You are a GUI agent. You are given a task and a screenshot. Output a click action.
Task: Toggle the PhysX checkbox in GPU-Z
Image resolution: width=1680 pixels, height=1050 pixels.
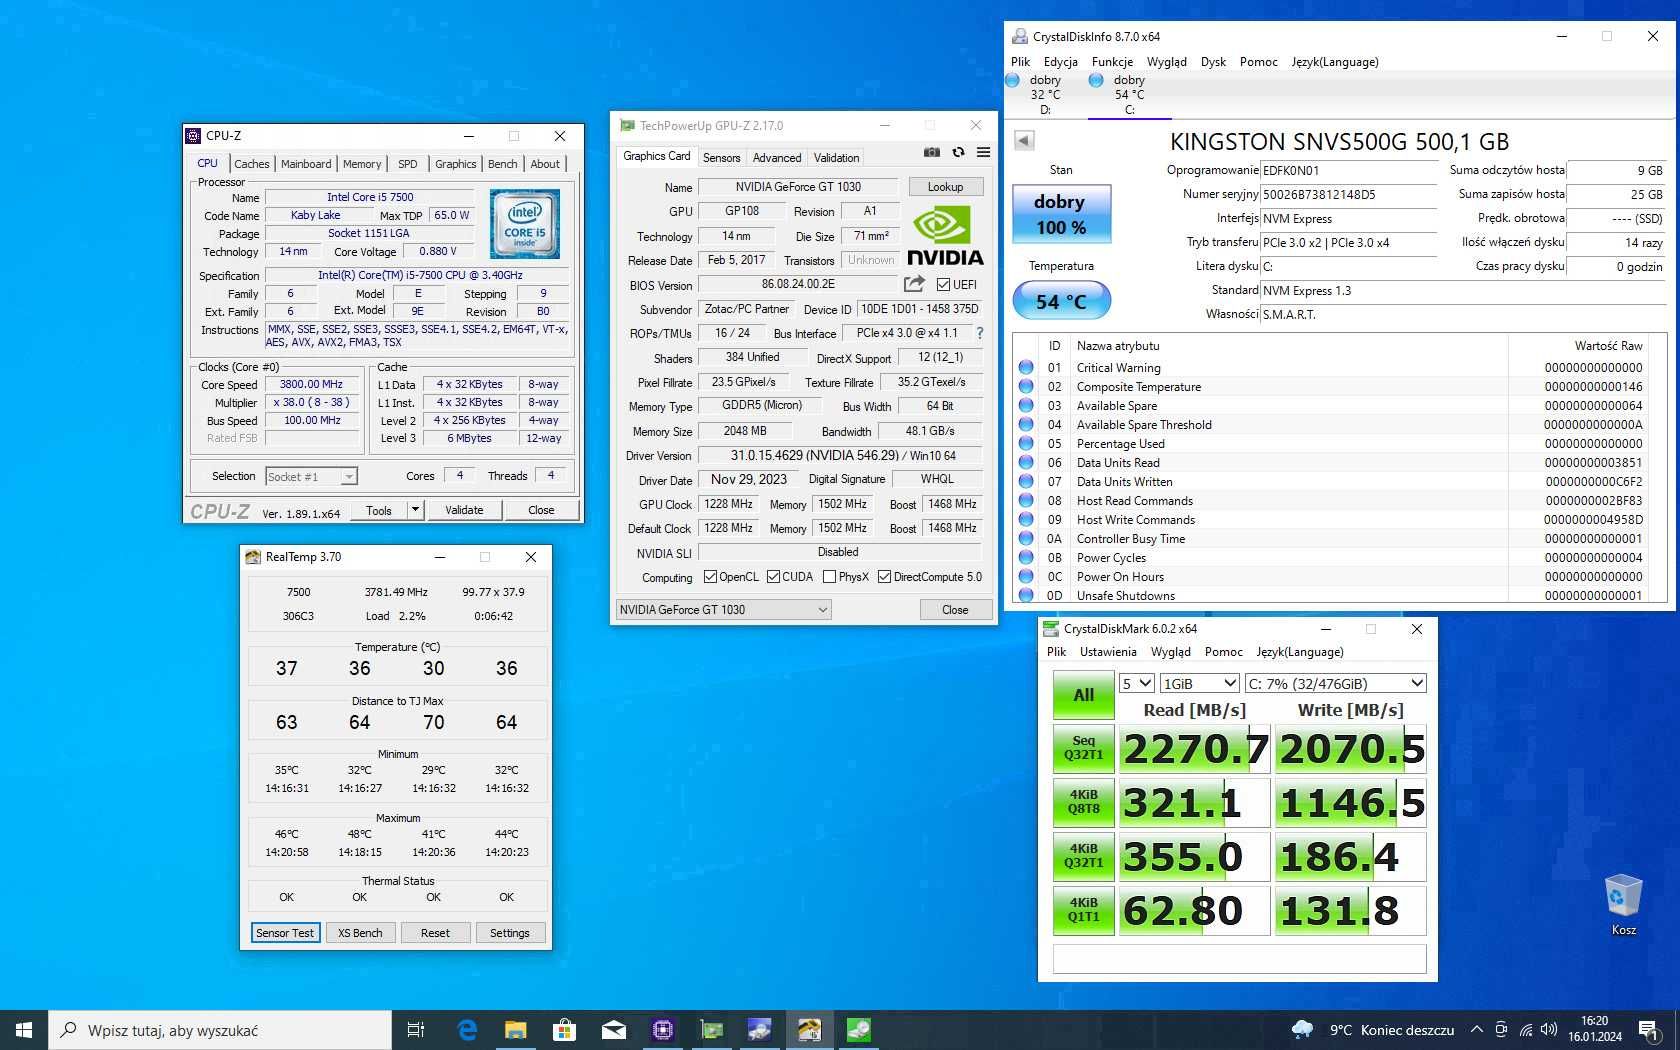coord(829,577)
